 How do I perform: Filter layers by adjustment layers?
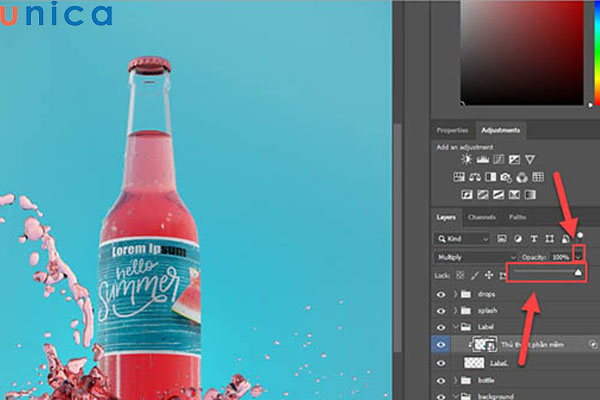(x=518, y=239)
